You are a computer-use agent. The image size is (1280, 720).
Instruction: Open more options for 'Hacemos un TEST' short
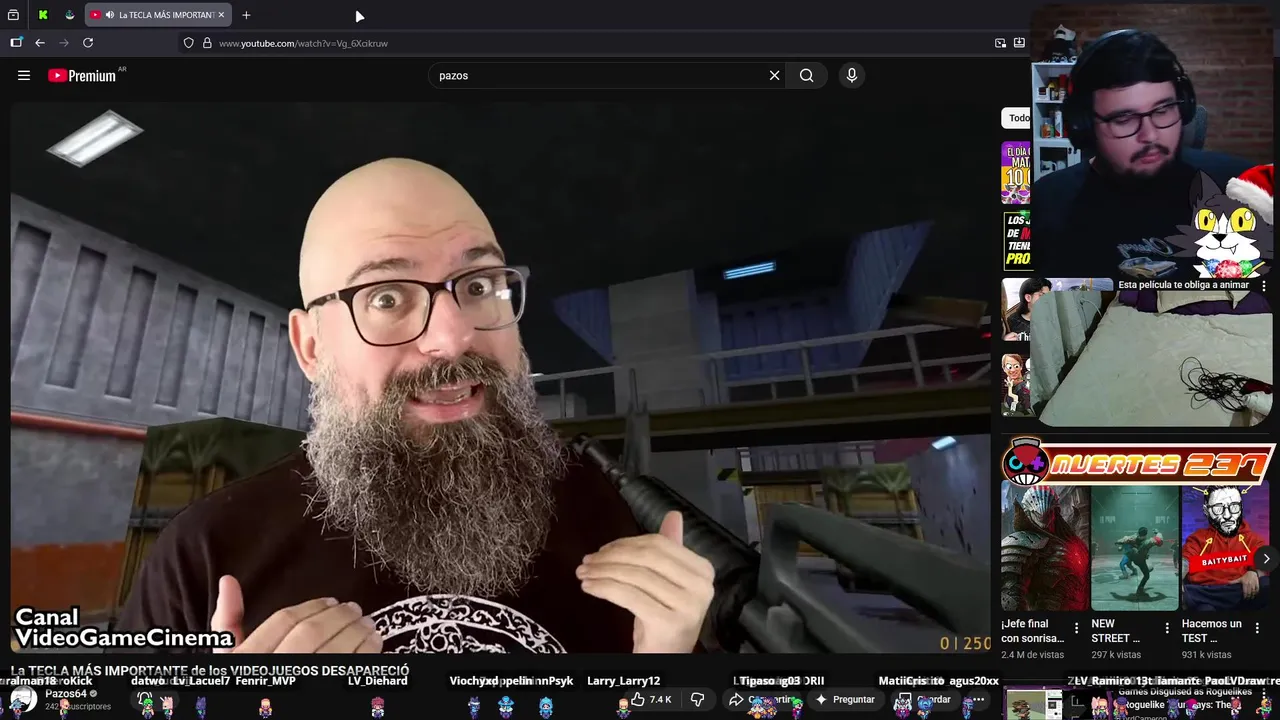[1256, 629]
